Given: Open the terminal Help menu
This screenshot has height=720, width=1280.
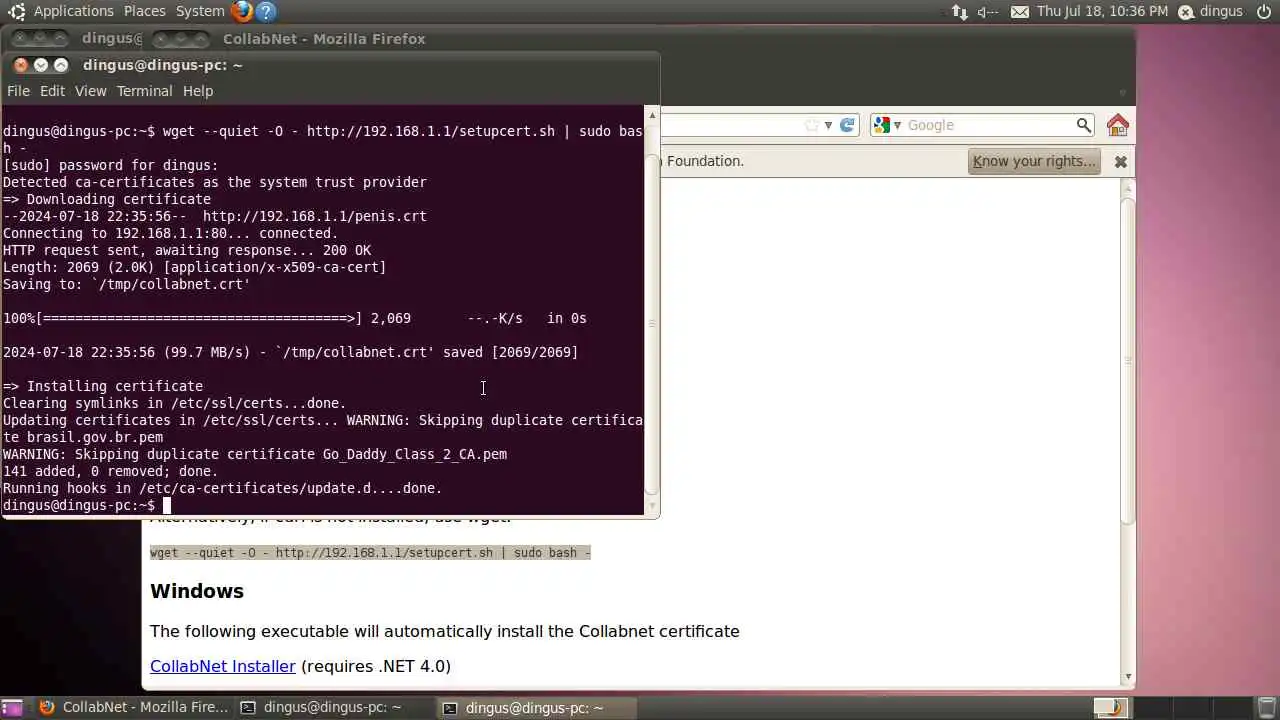Looking at the screenshot, I should coord(198,91).
